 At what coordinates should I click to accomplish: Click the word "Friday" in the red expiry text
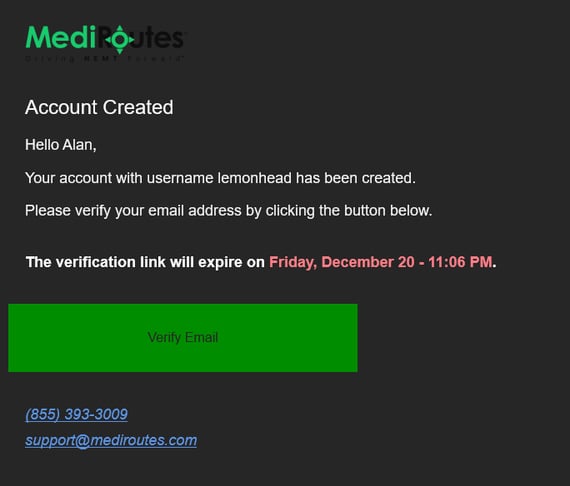[293, 262]
